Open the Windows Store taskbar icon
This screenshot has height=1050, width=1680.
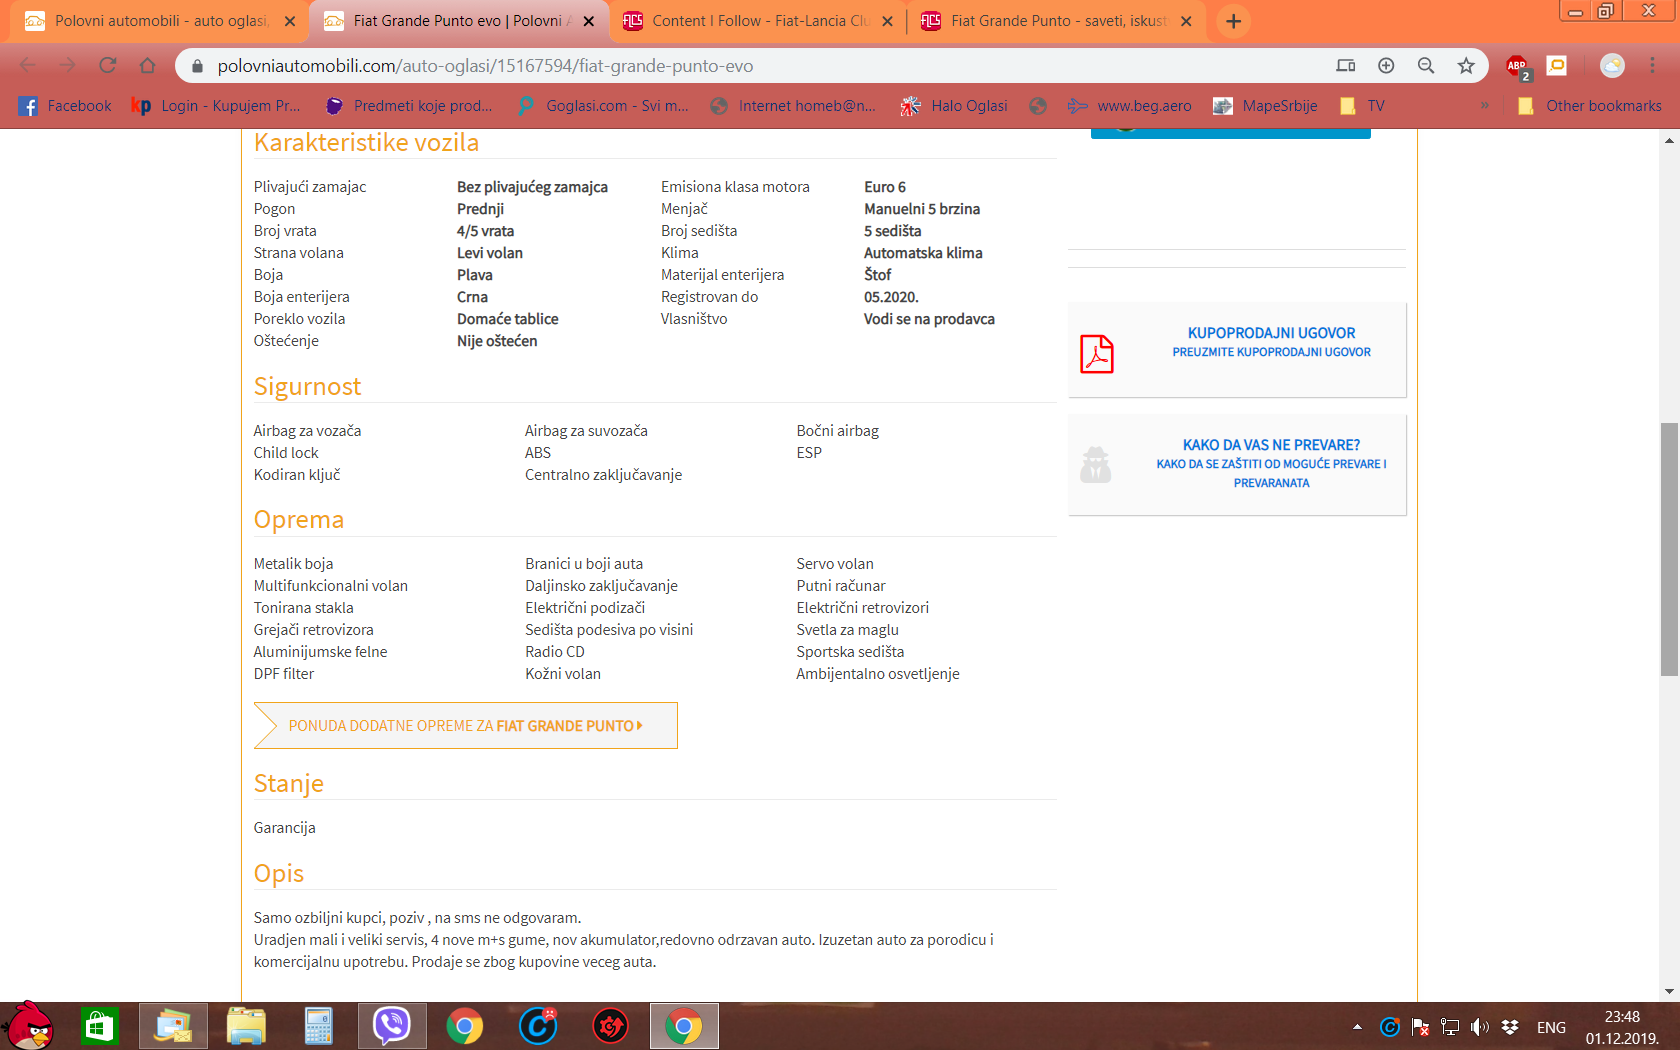tap(100, 1026)
